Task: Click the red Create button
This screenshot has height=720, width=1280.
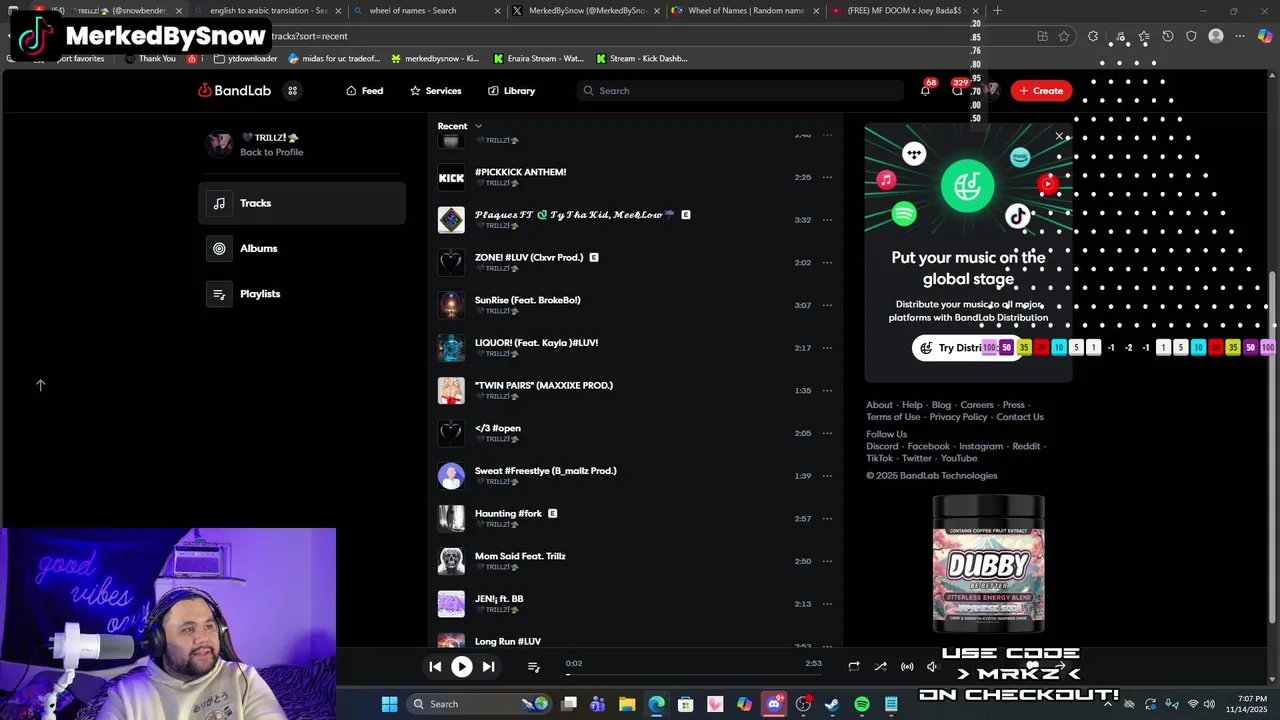Action: click(x=1041, y=90)
